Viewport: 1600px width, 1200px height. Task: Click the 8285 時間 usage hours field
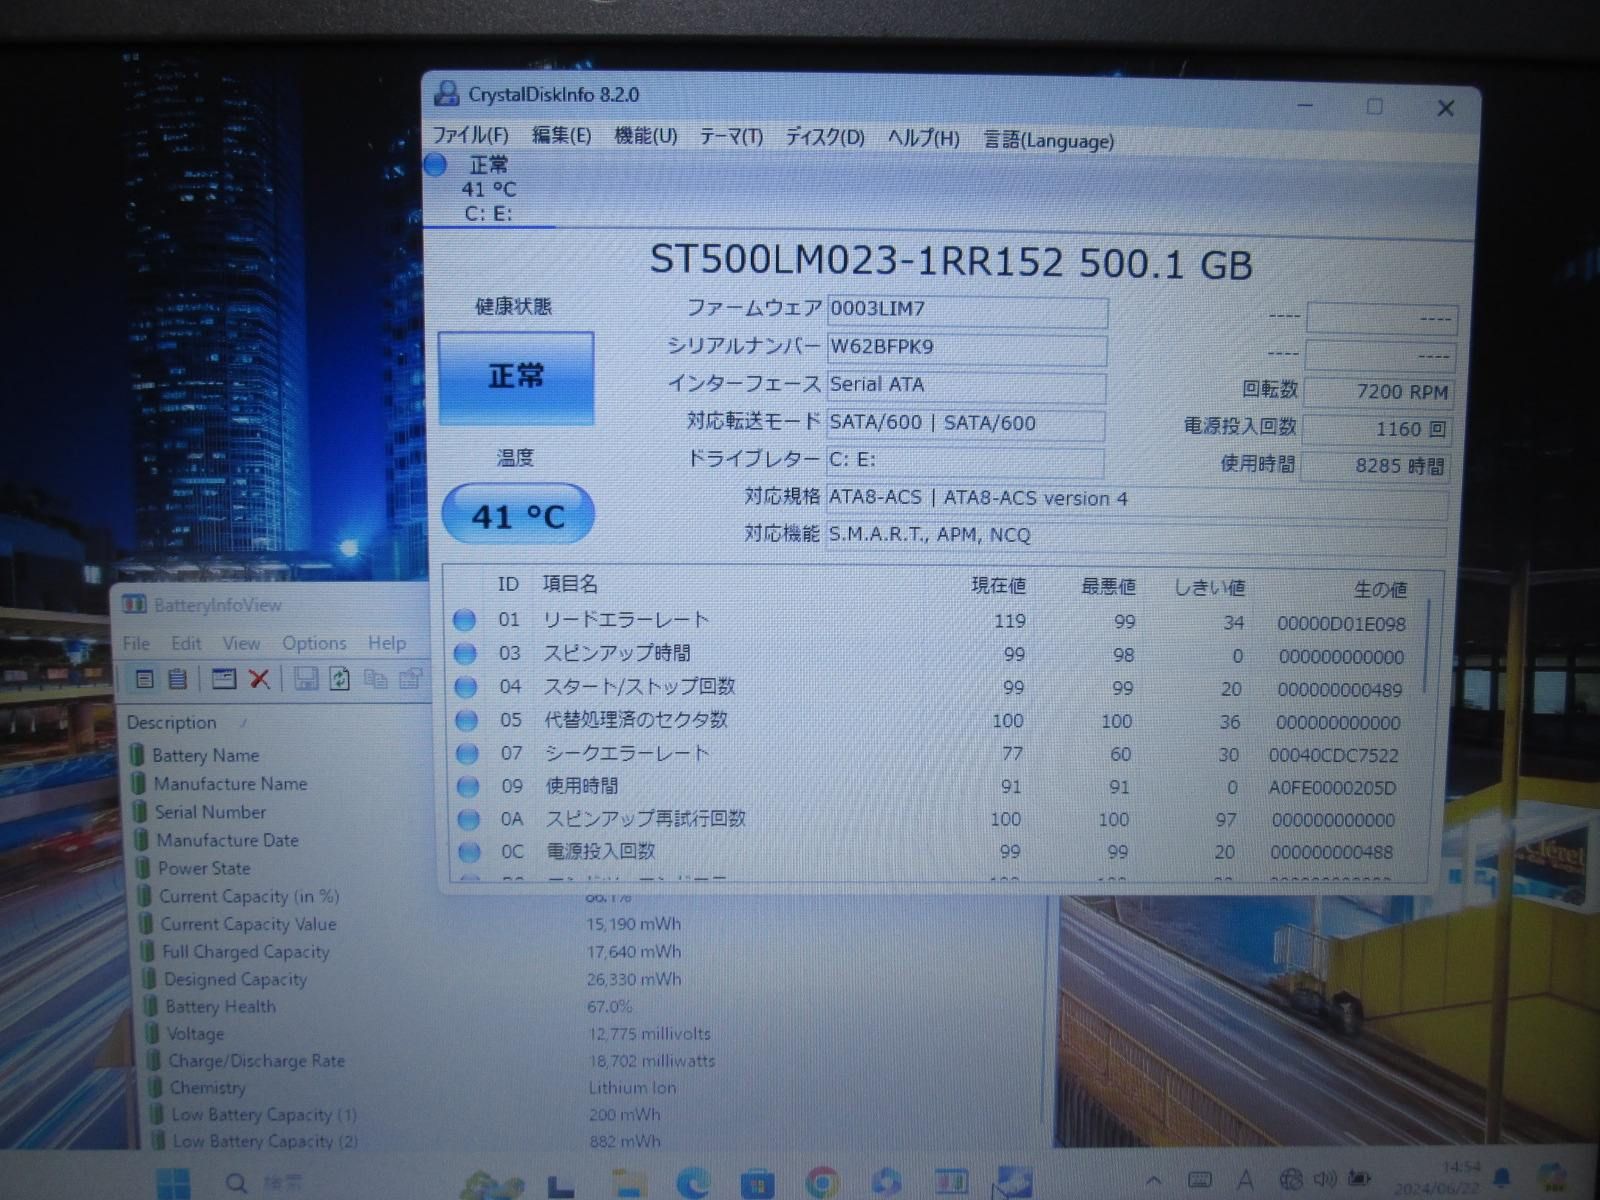tap(1376, 466)
